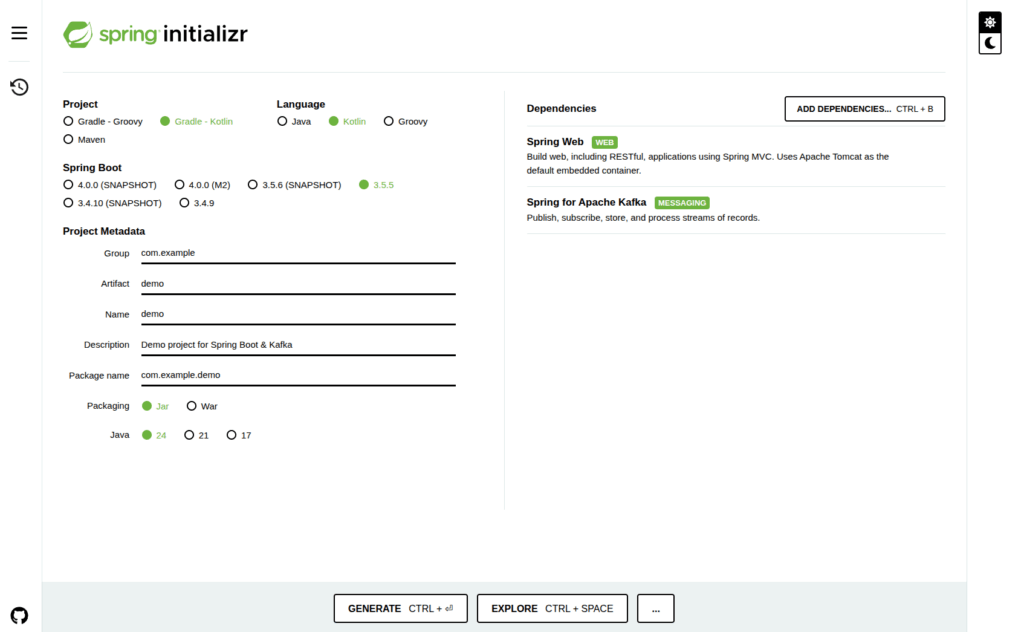Edit the Description field
The image size is (1024, 632).
click(x=298, y=345)
